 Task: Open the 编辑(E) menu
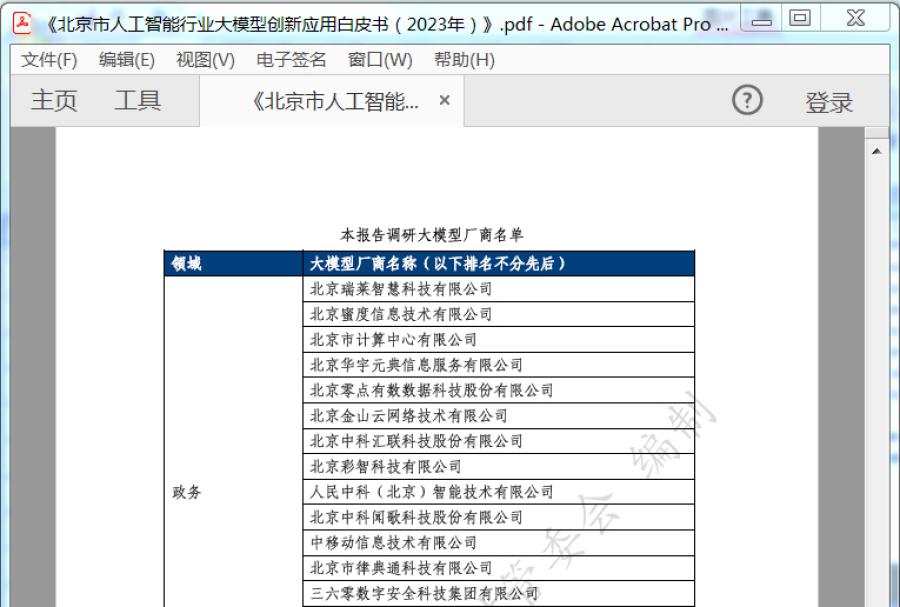point(126,60)
